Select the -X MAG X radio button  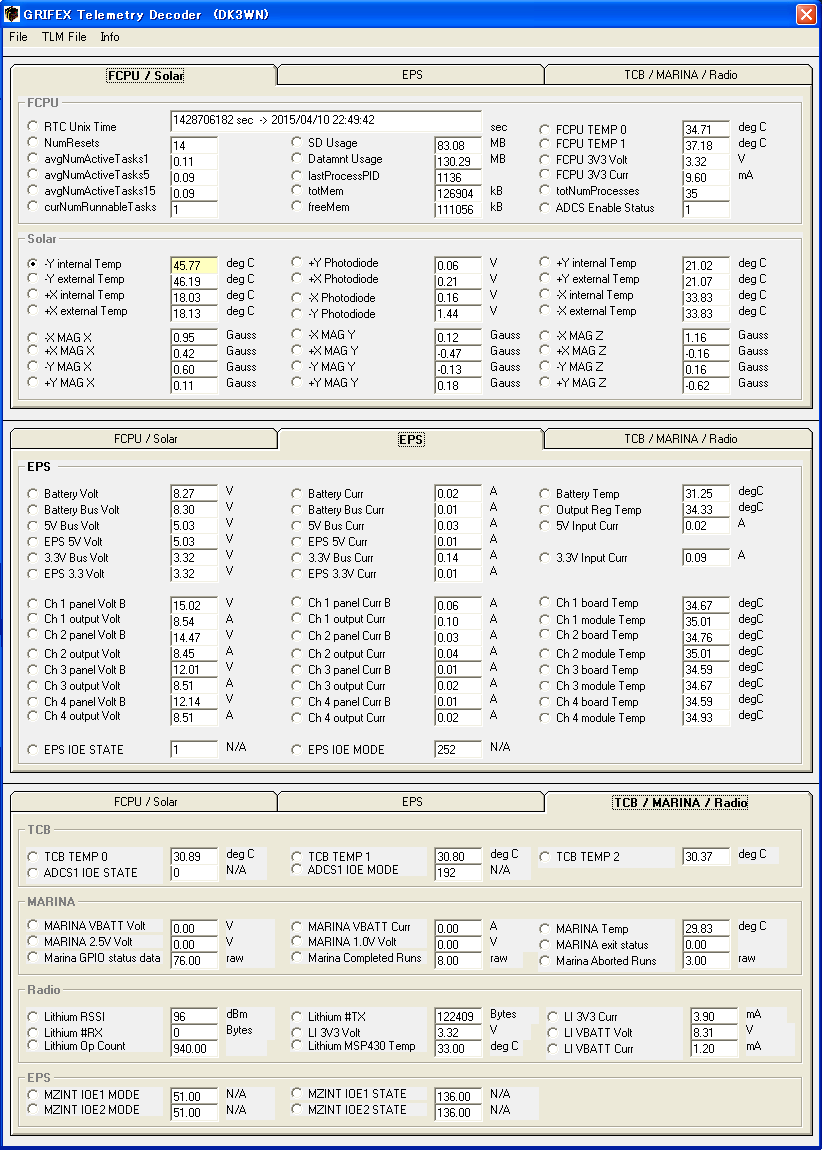point(32,338)
